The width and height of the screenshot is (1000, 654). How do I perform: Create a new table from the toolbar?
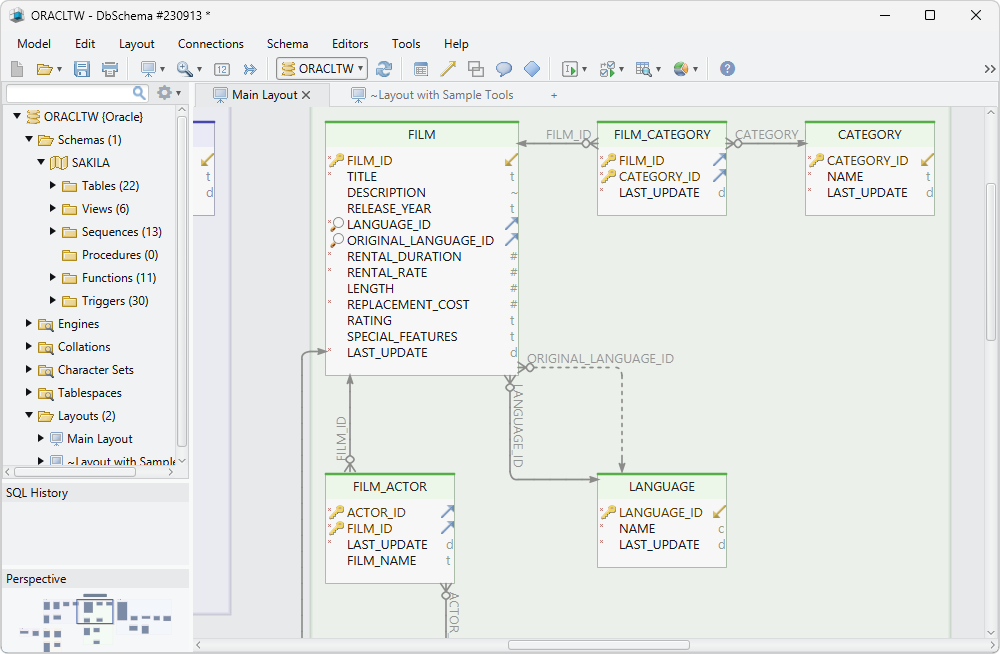pyautogui.click(x=421, y=69)
